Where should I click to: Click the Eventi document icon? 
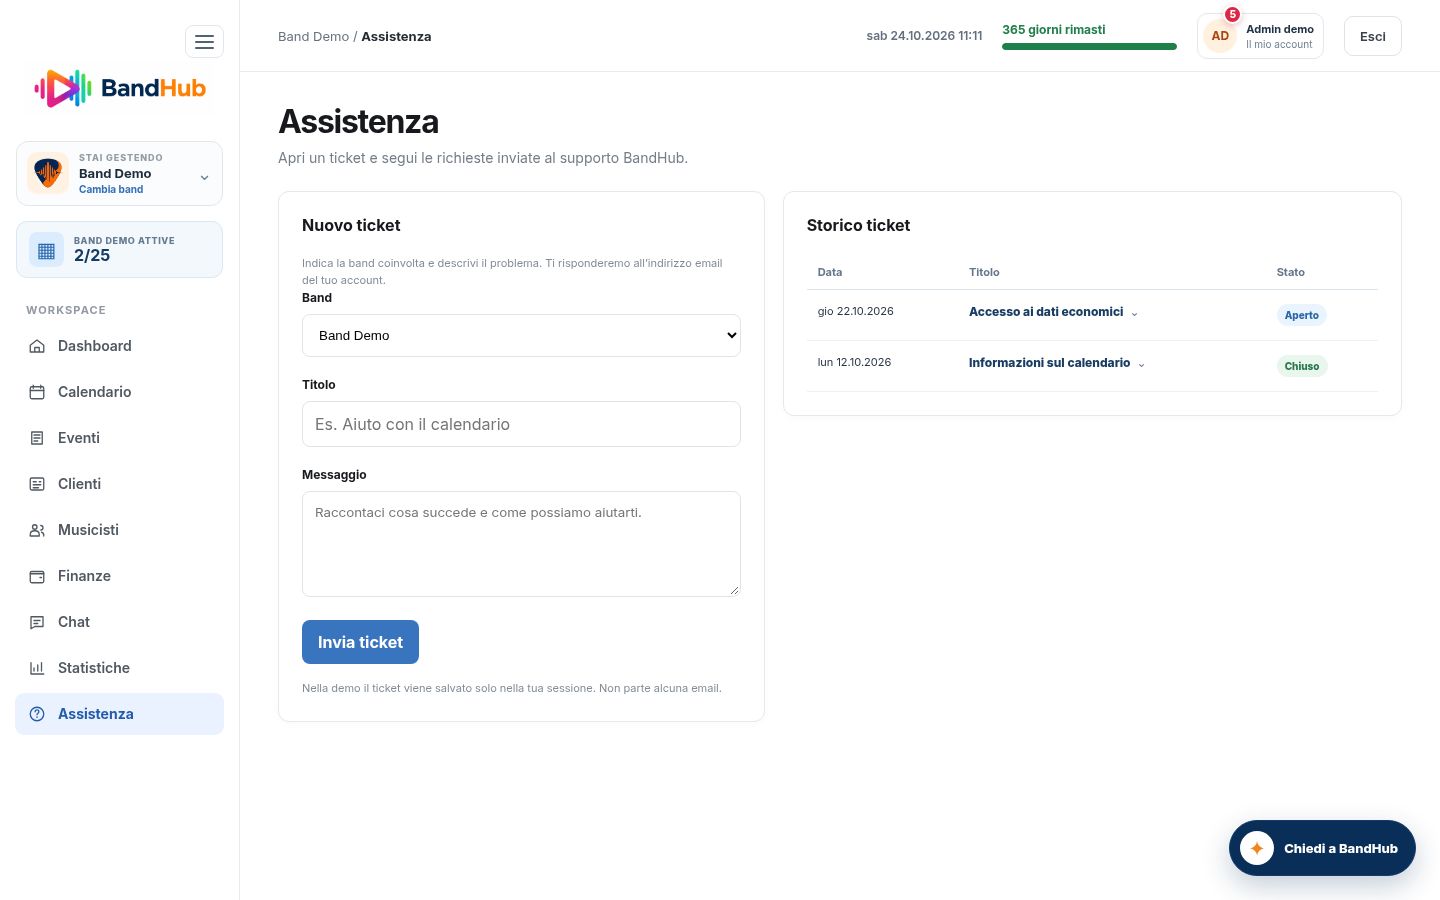tap(37, 438)
